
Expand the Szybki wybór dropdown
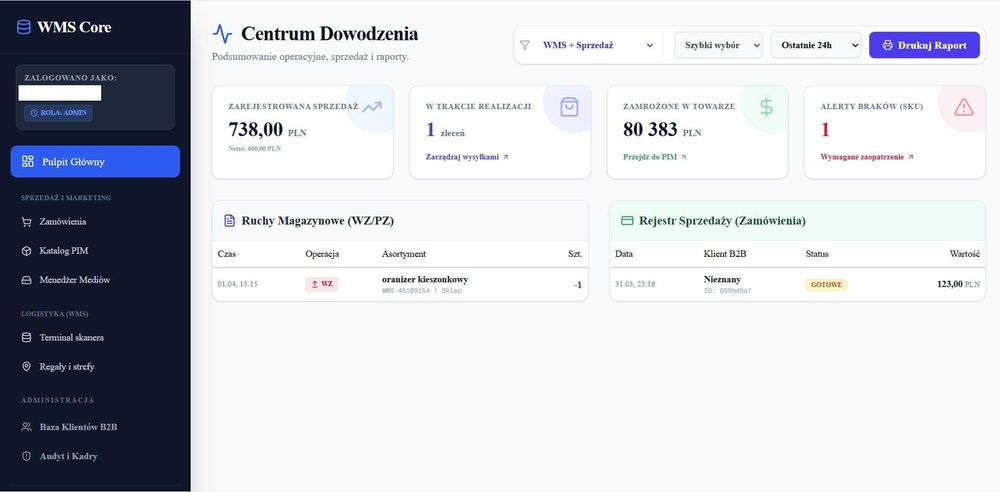718,45
